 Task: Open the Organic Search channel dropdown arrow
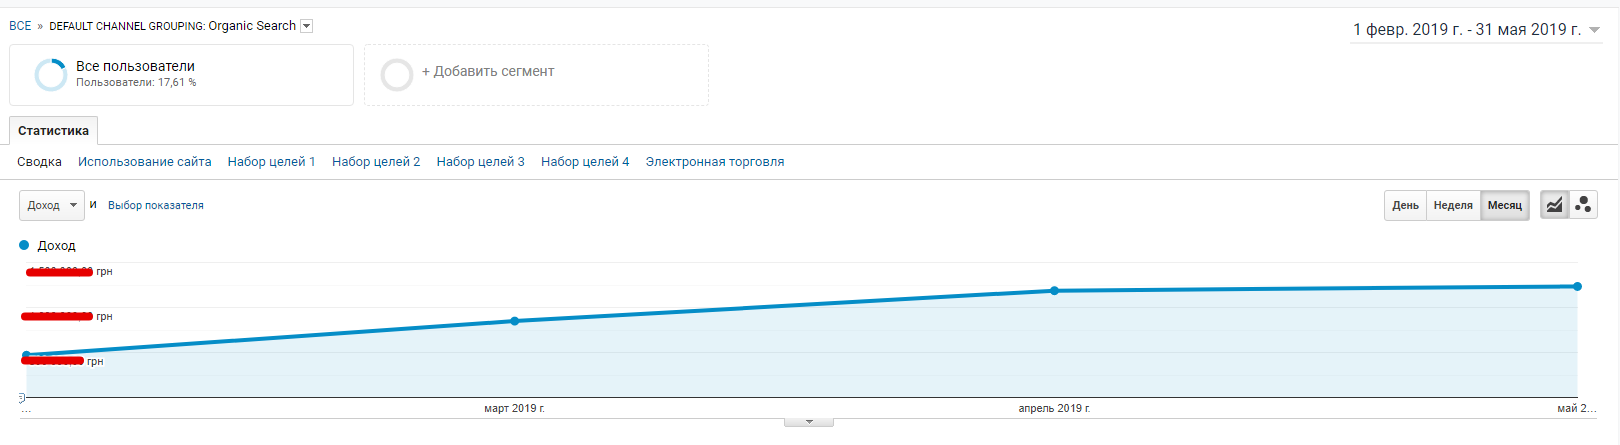pyautogui.click(x=307, y=26)
